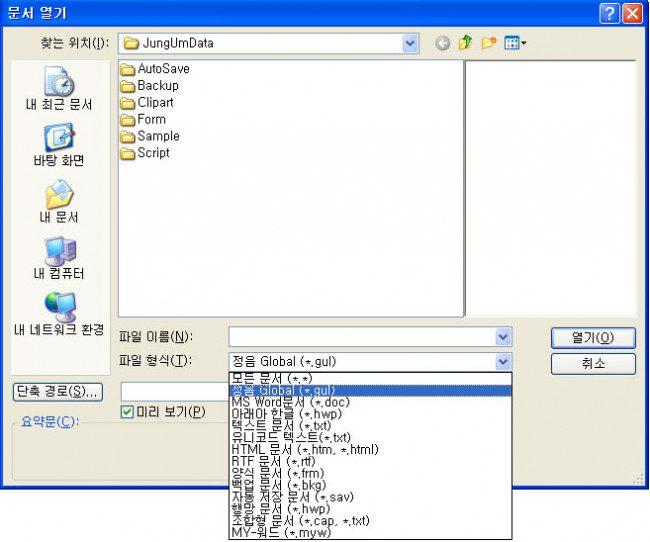The image size is (650, 542).
Task: Open 내 최근 문서 shortcut
Action: pos(59,88)
